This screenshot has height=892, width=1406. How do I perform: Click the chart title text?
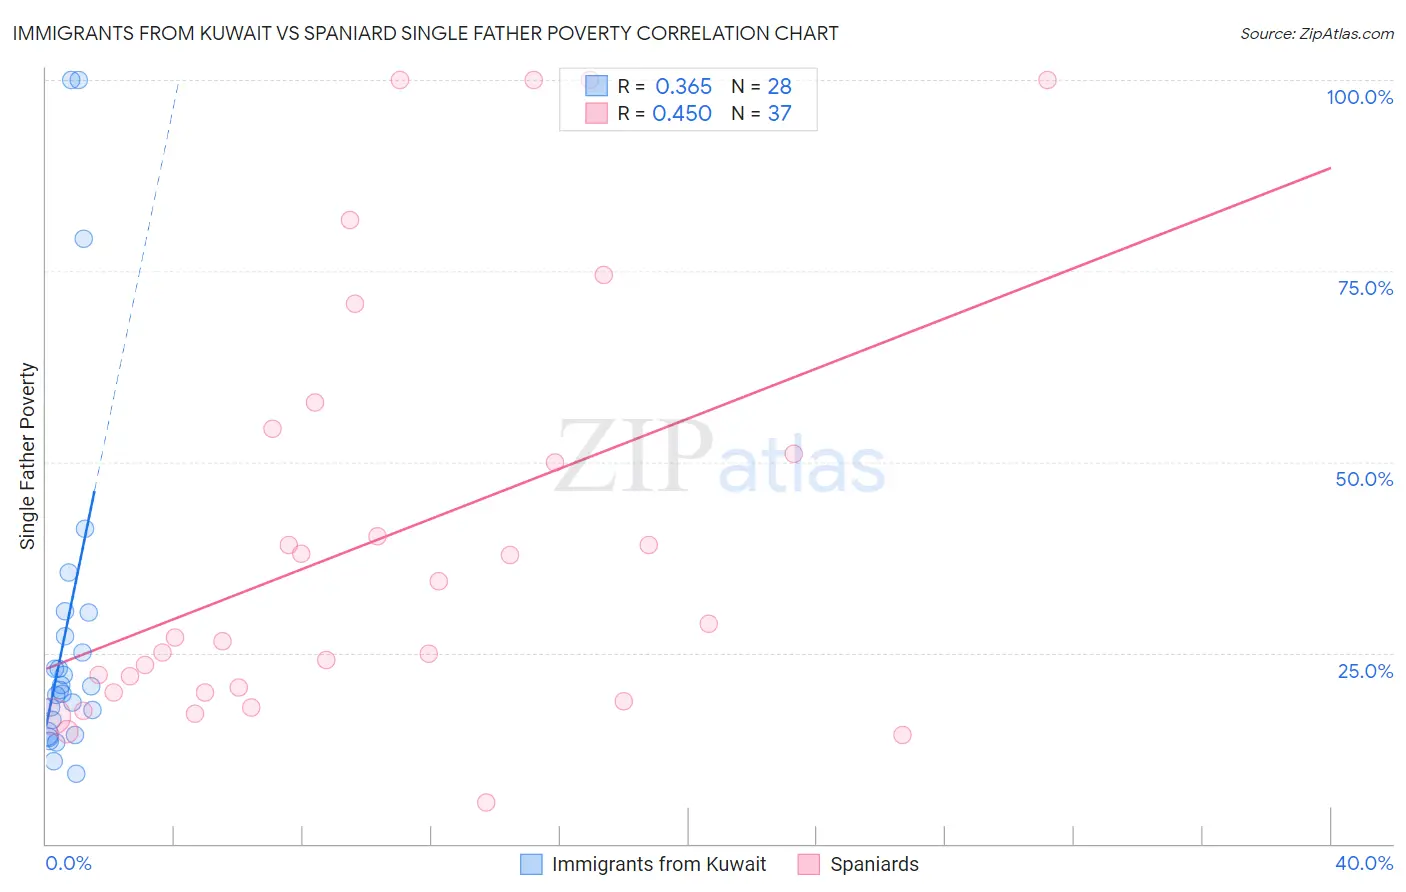pyautogui.click(x=426, y=33)
